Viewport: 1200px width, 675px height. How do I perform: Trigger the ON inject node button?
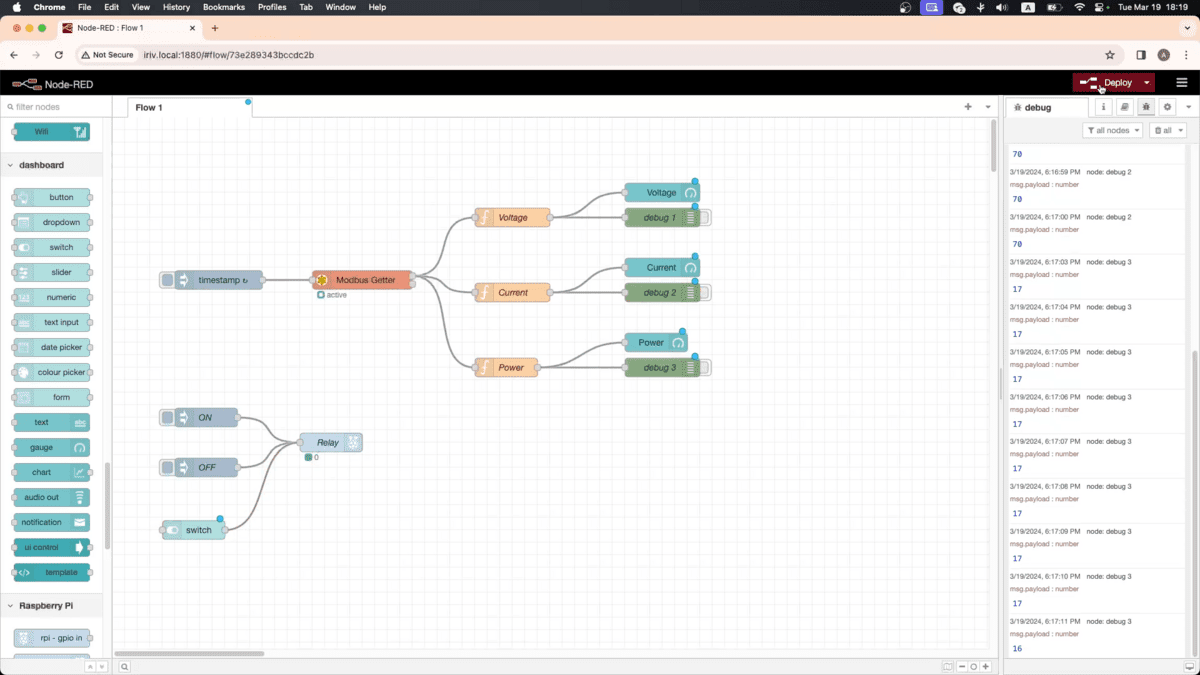(x=168, y=417)
